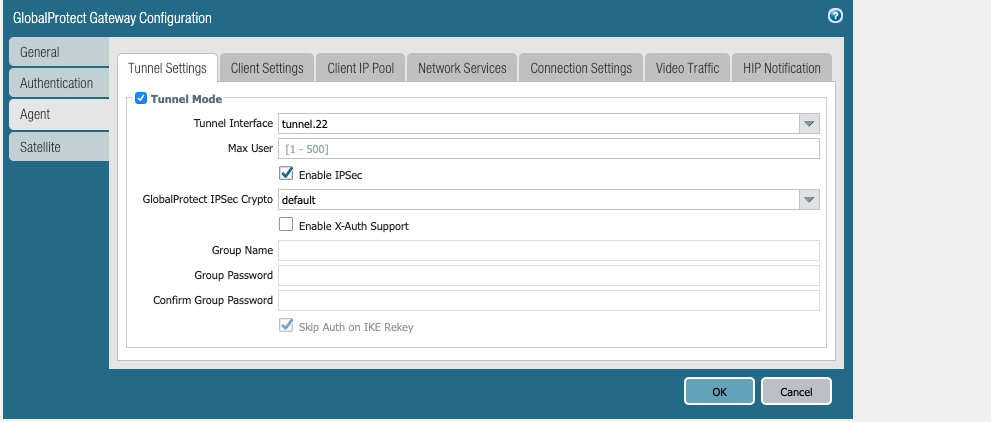The image size is (991, 422).
Task: Select the Agent side tab
Action: coord(59,114)
